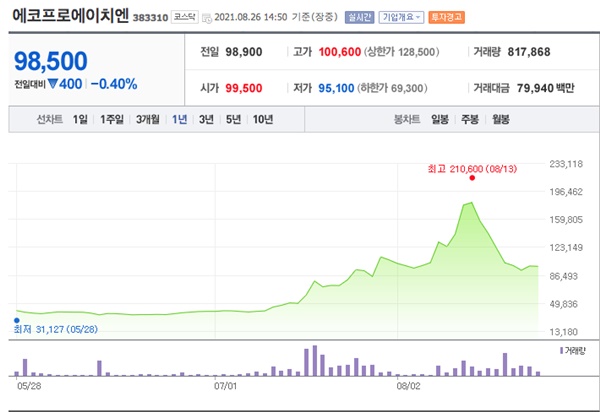Click the red 최고 210,600 peak marker dot

(472, 178)
